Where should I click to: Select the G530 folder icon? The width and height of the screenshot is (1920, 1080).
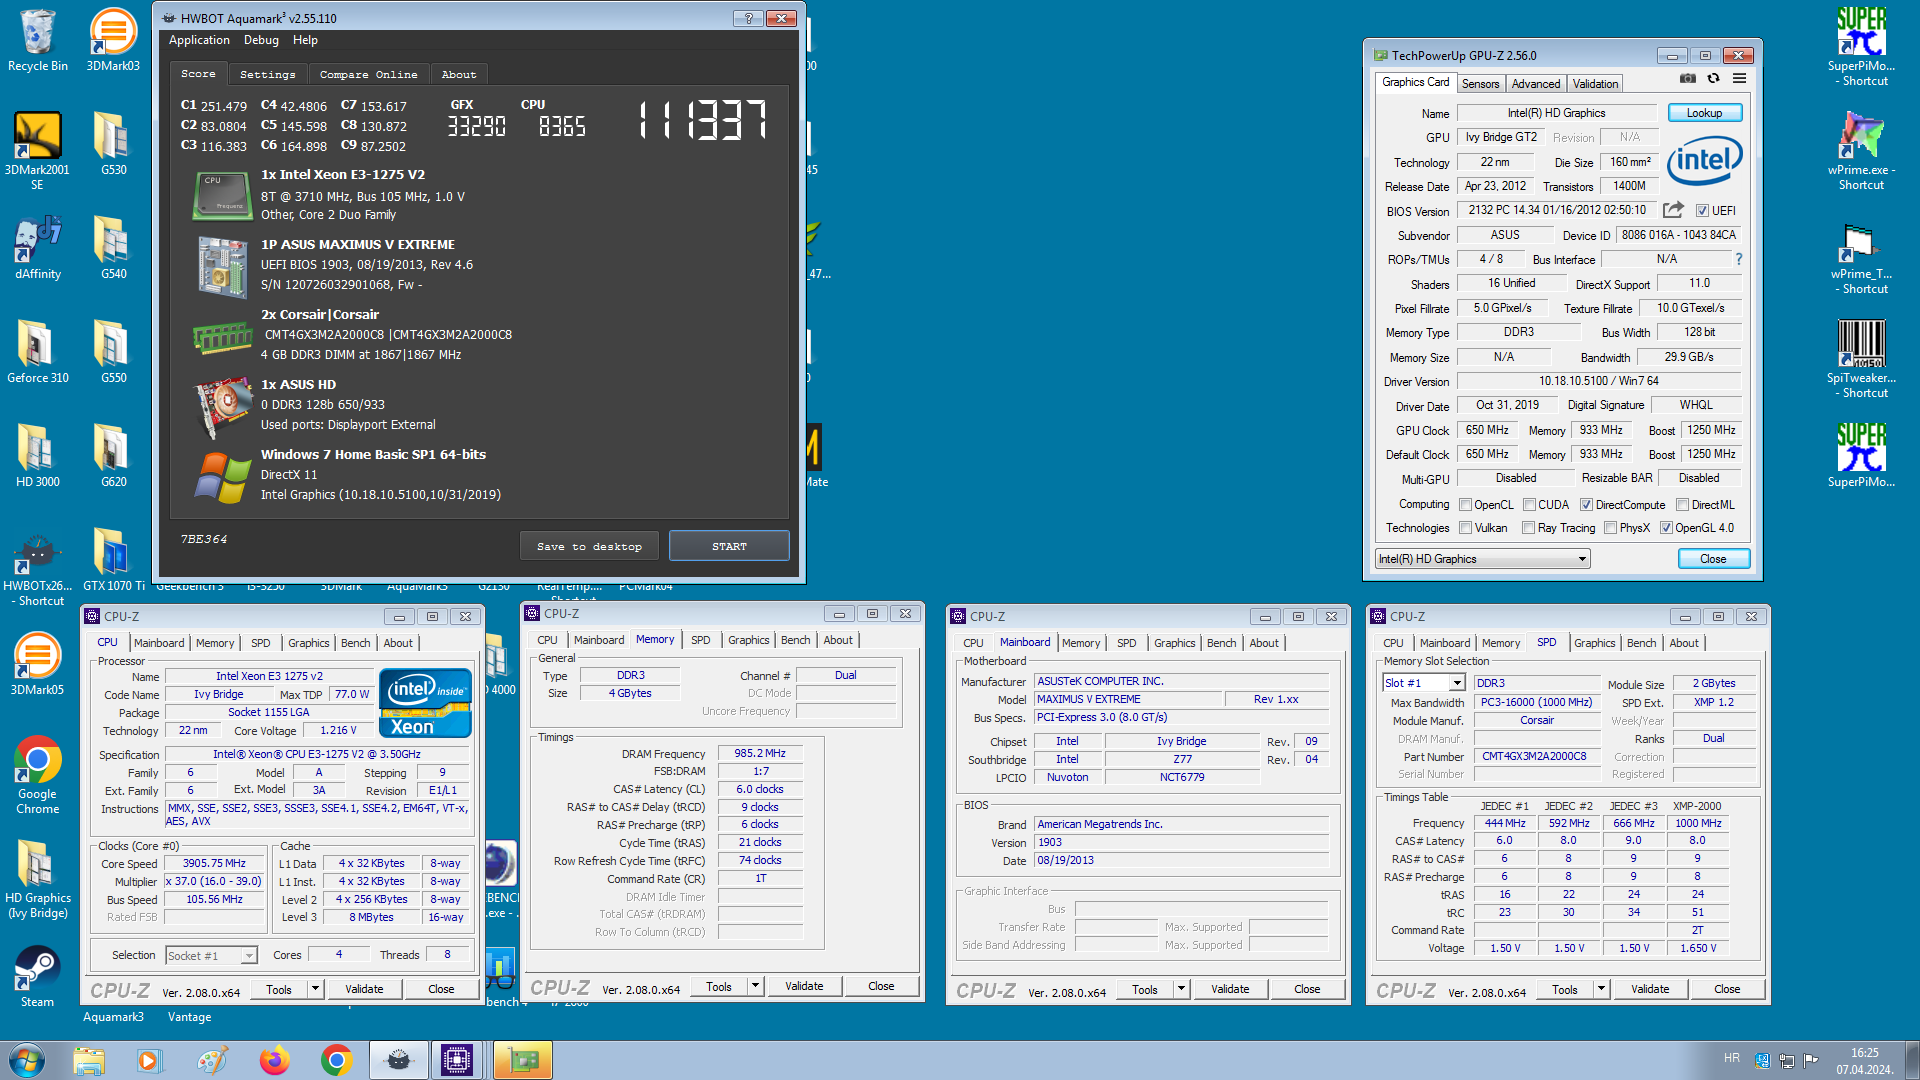pos(113,145)
